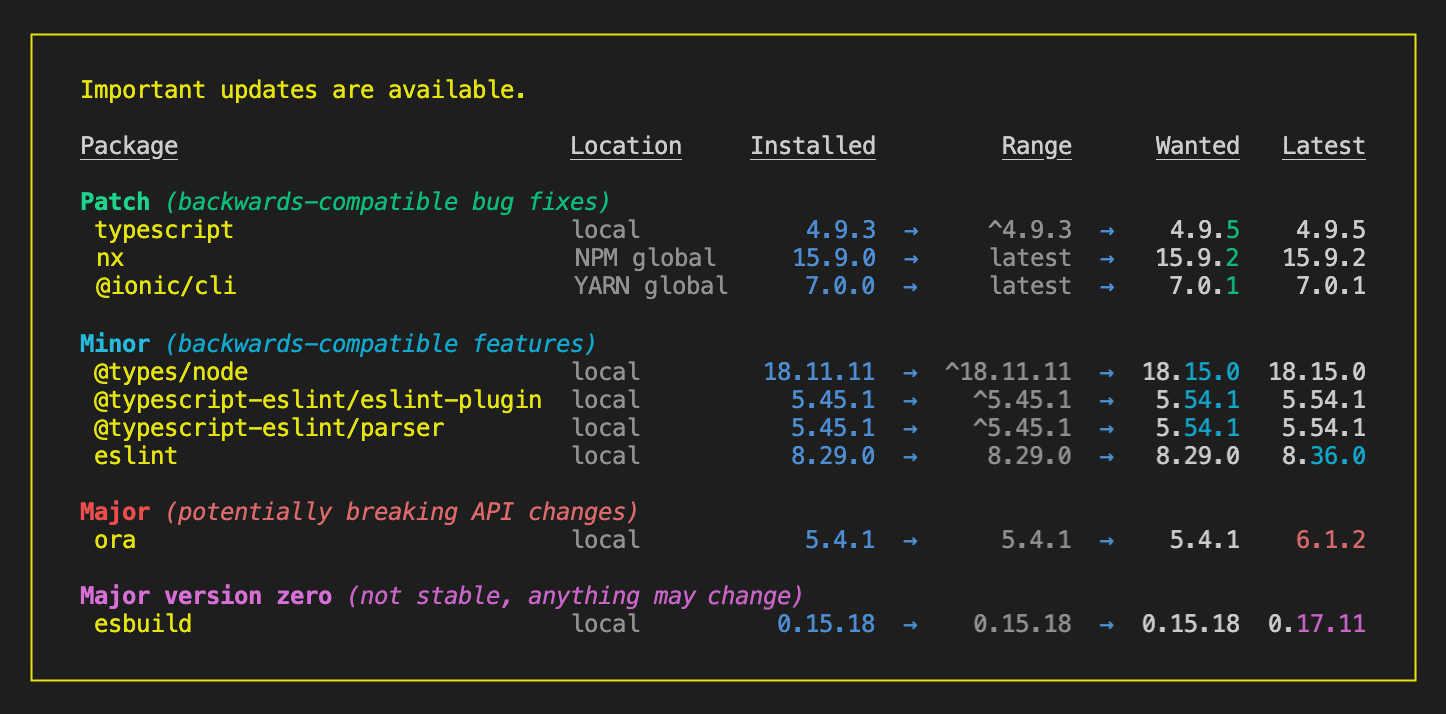Select the @typescript-eslint/parser package
The height and width of the screenshot is (714, 1446).
[270, 427]
